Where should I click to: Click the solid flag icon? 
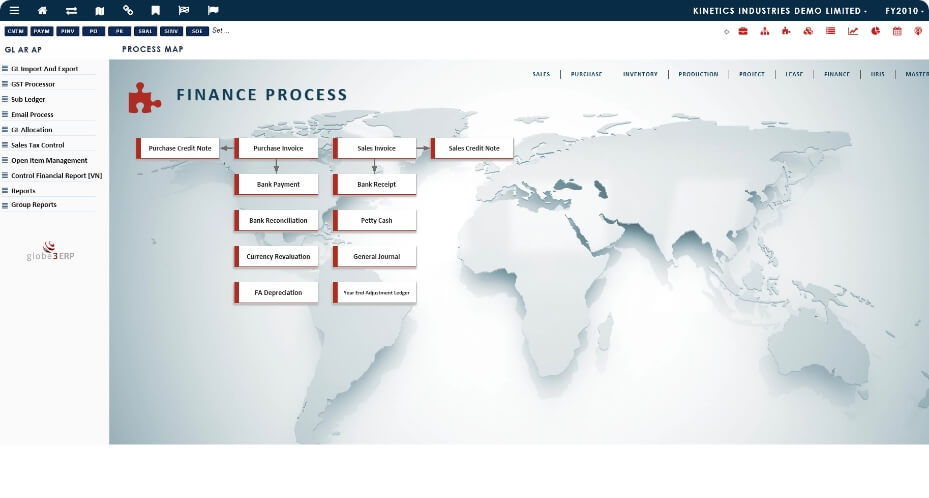213,10
